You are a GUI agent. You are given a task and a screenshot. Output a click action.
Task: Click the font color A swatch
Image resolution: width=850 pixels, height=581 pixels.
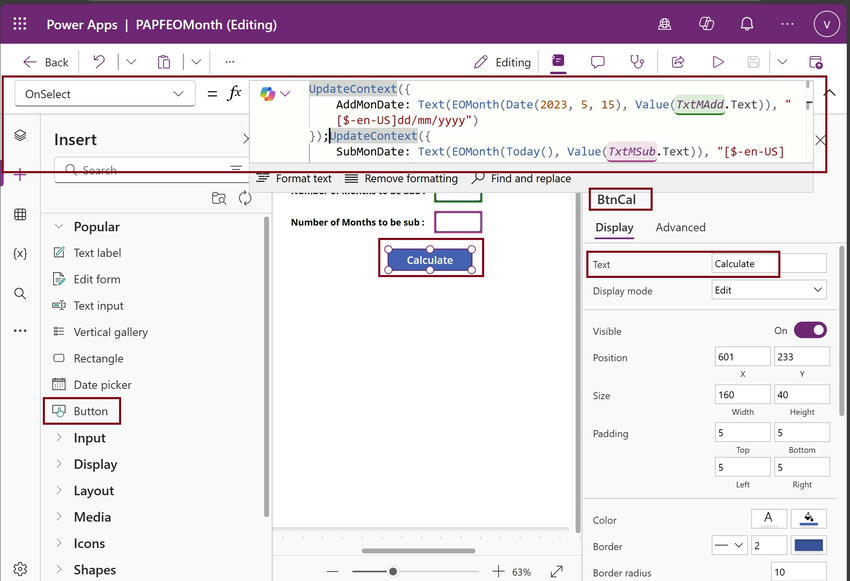pyautogui.click(x=768, y=519)
